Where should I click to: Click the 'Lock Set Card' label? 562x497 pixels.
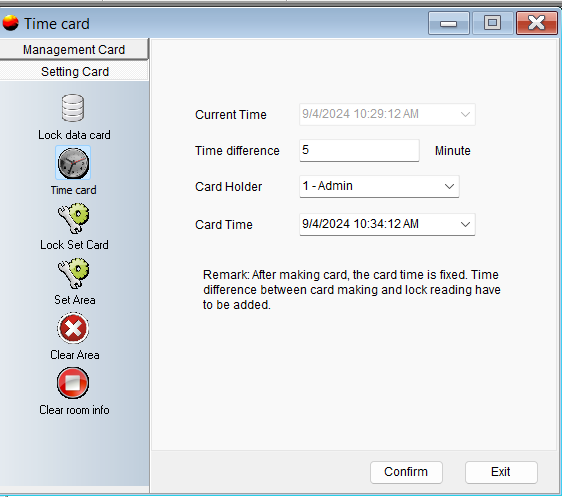click(74, 245)
